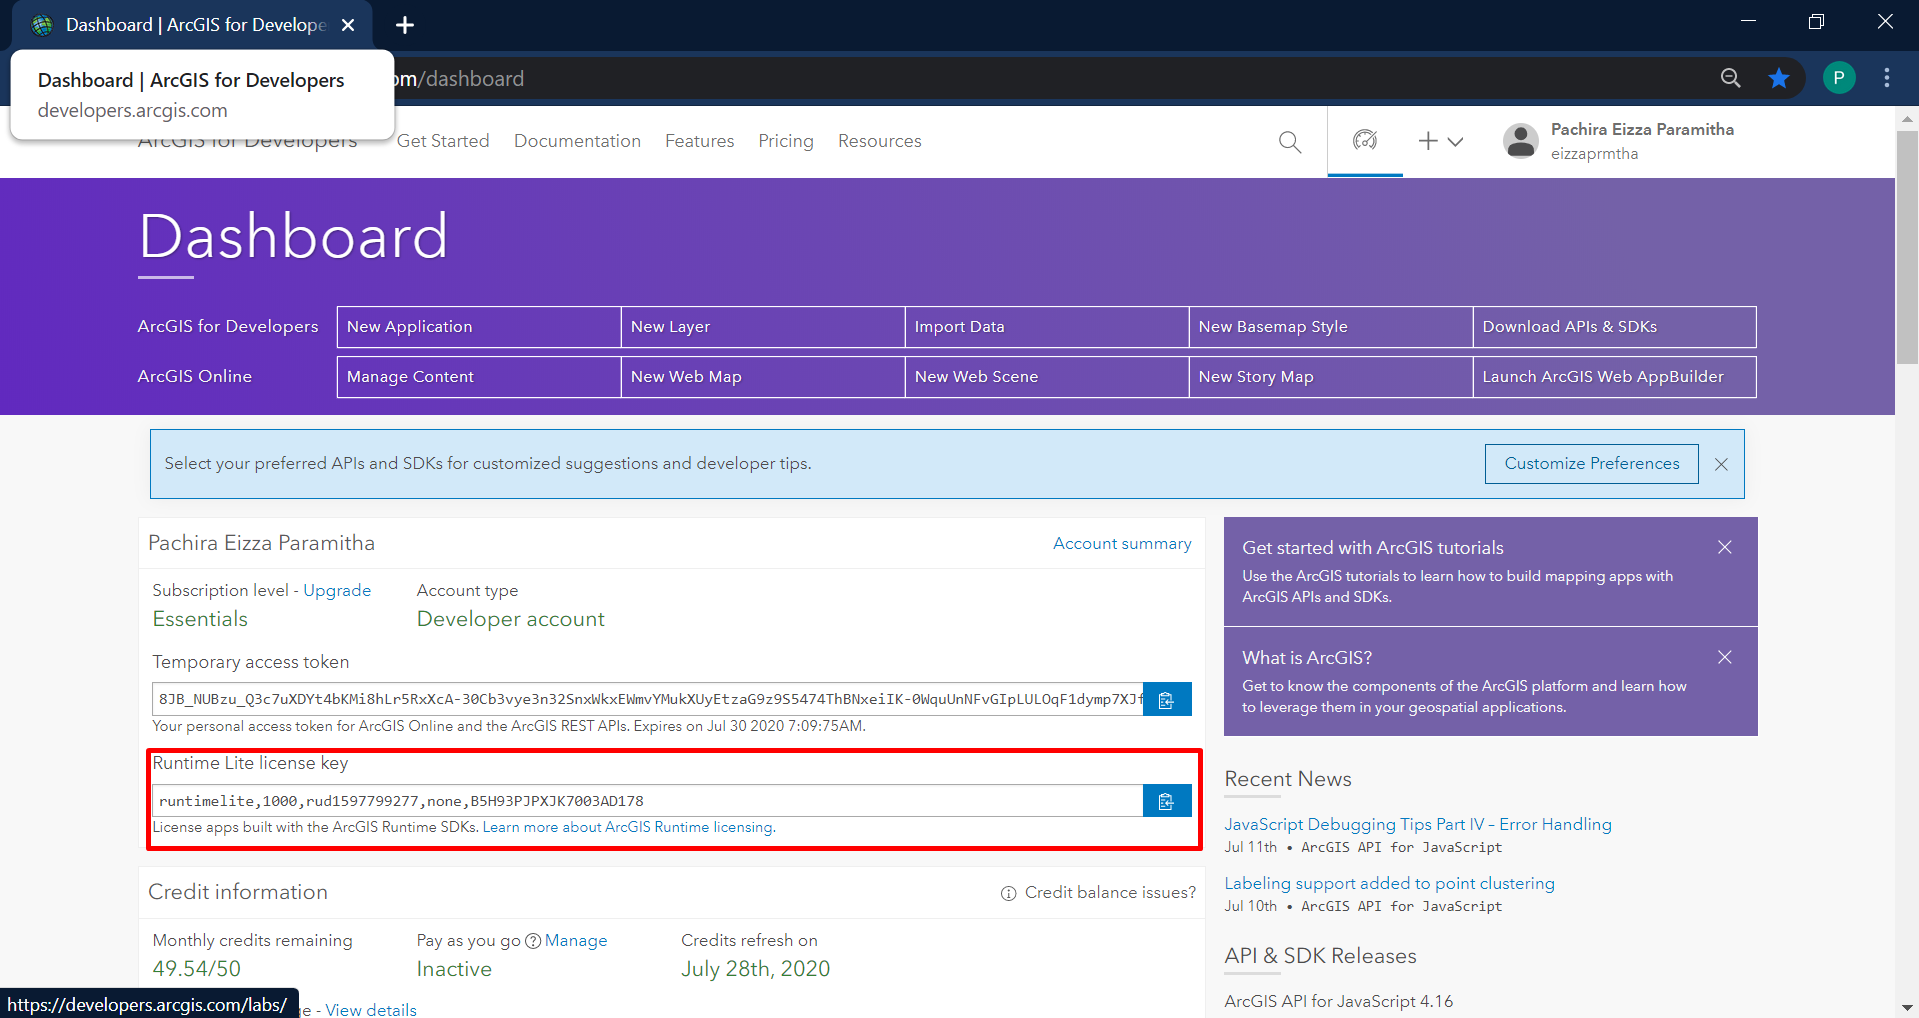Open the Chrome three-dot menu

tap(1887, 78)
